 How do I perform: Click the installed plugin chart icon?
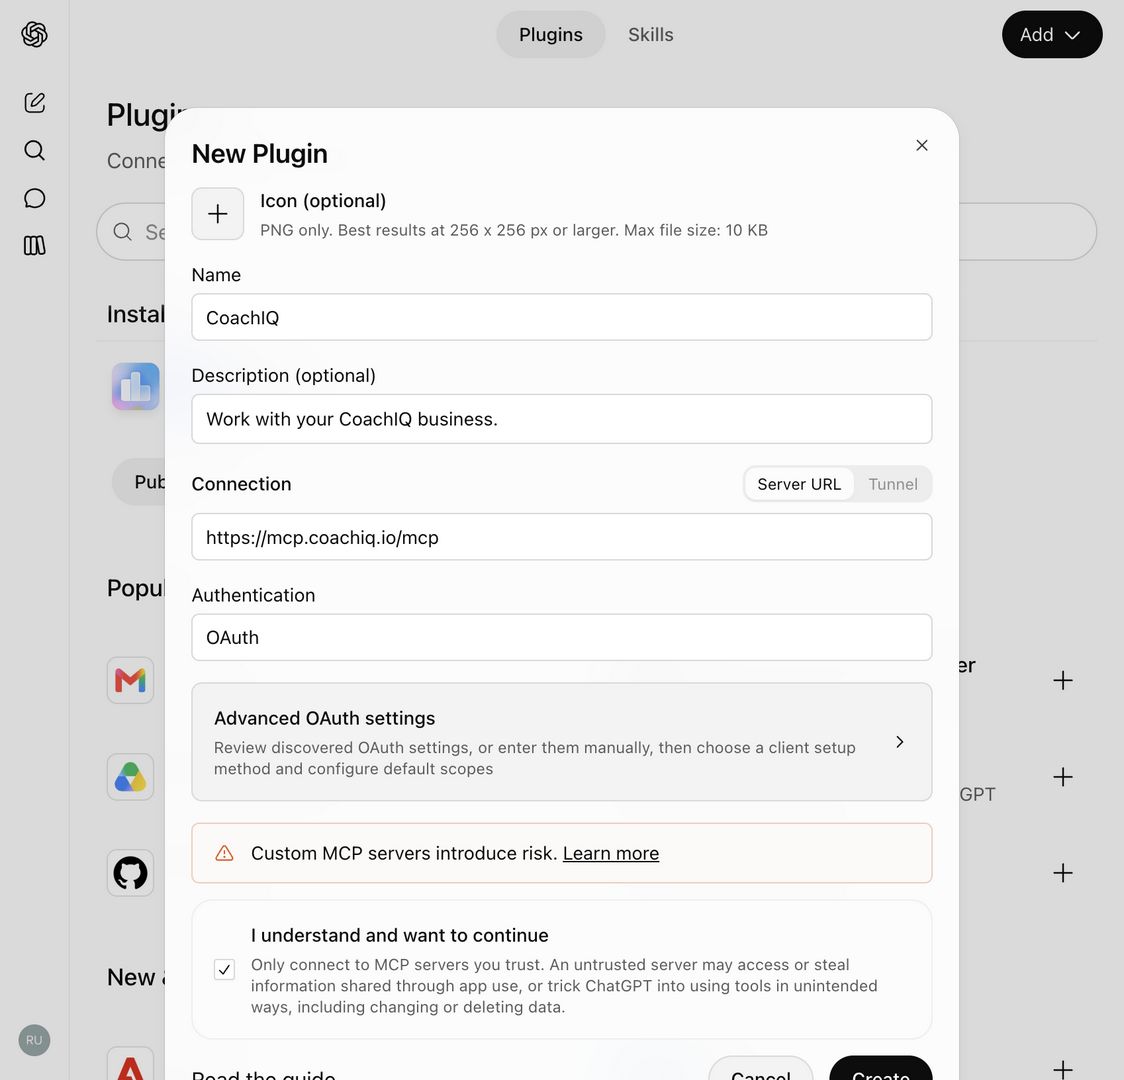[135, 386]
